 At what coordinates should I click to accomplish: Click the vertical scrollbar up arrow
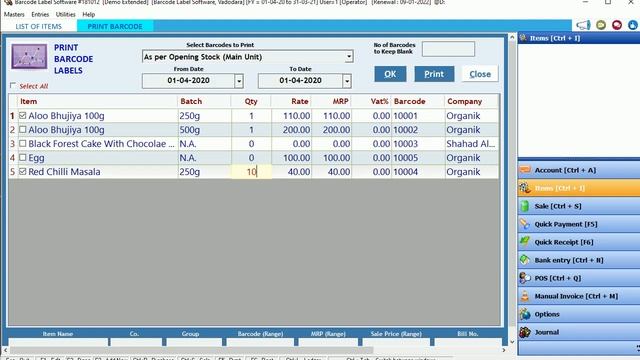click(x=512, y=38)
